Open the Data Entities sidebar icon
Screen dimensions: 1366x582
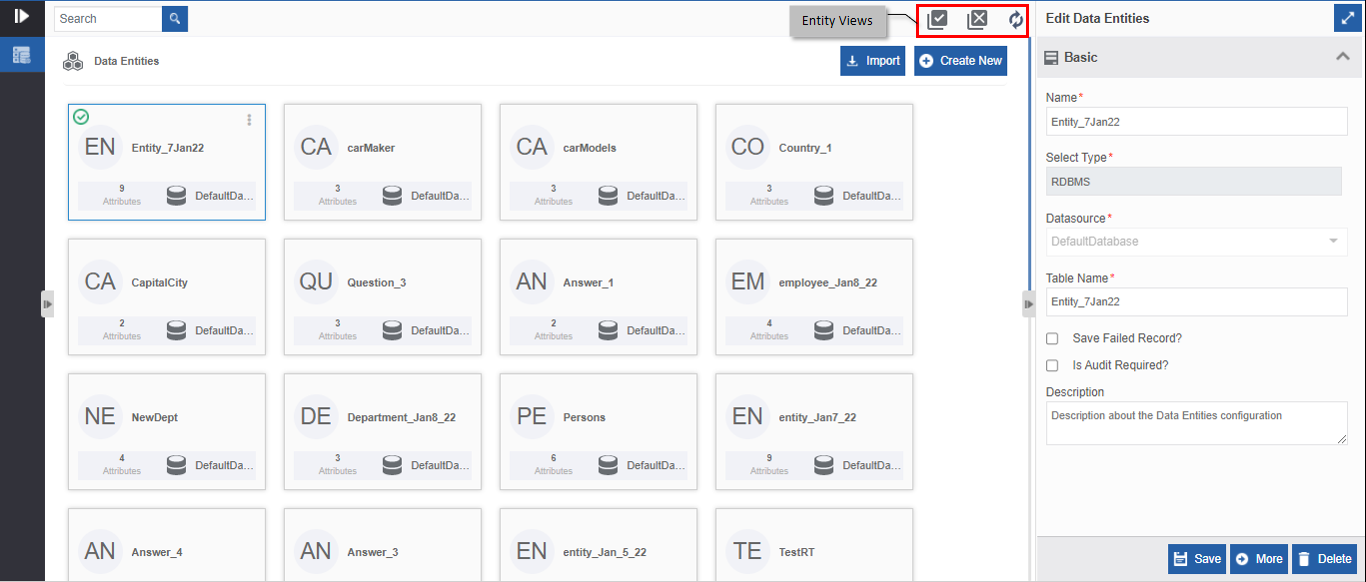point(22,55)
